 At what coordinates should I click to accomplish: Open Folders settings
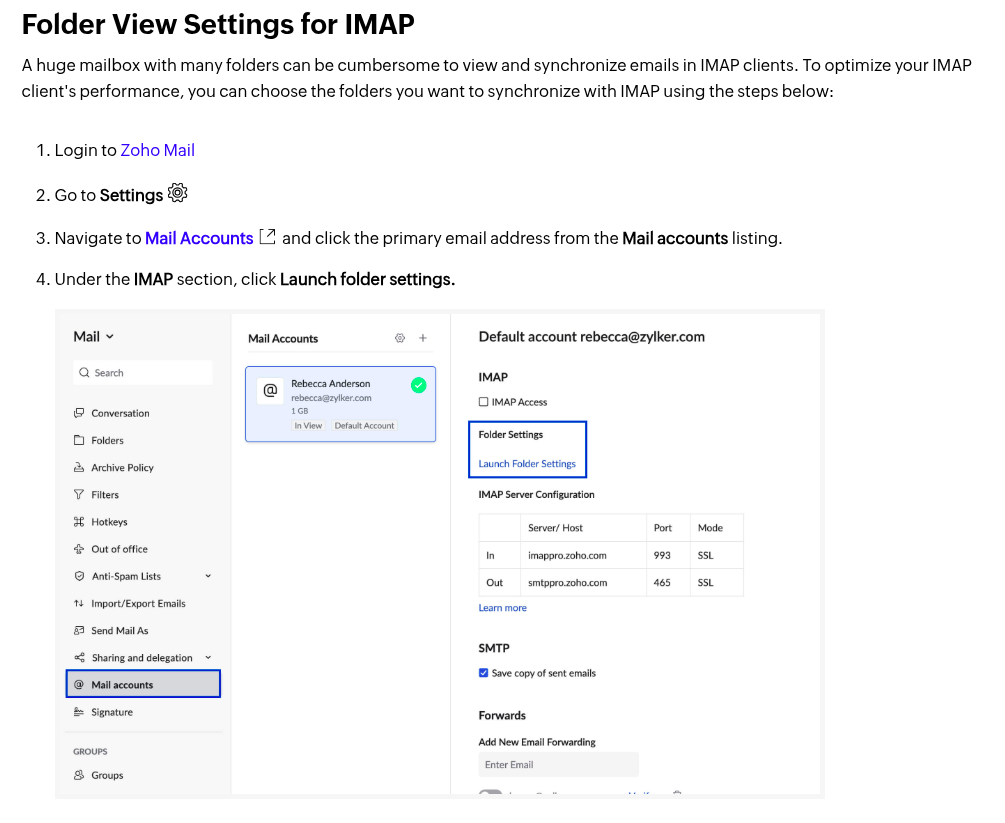(x=107, y=440)
